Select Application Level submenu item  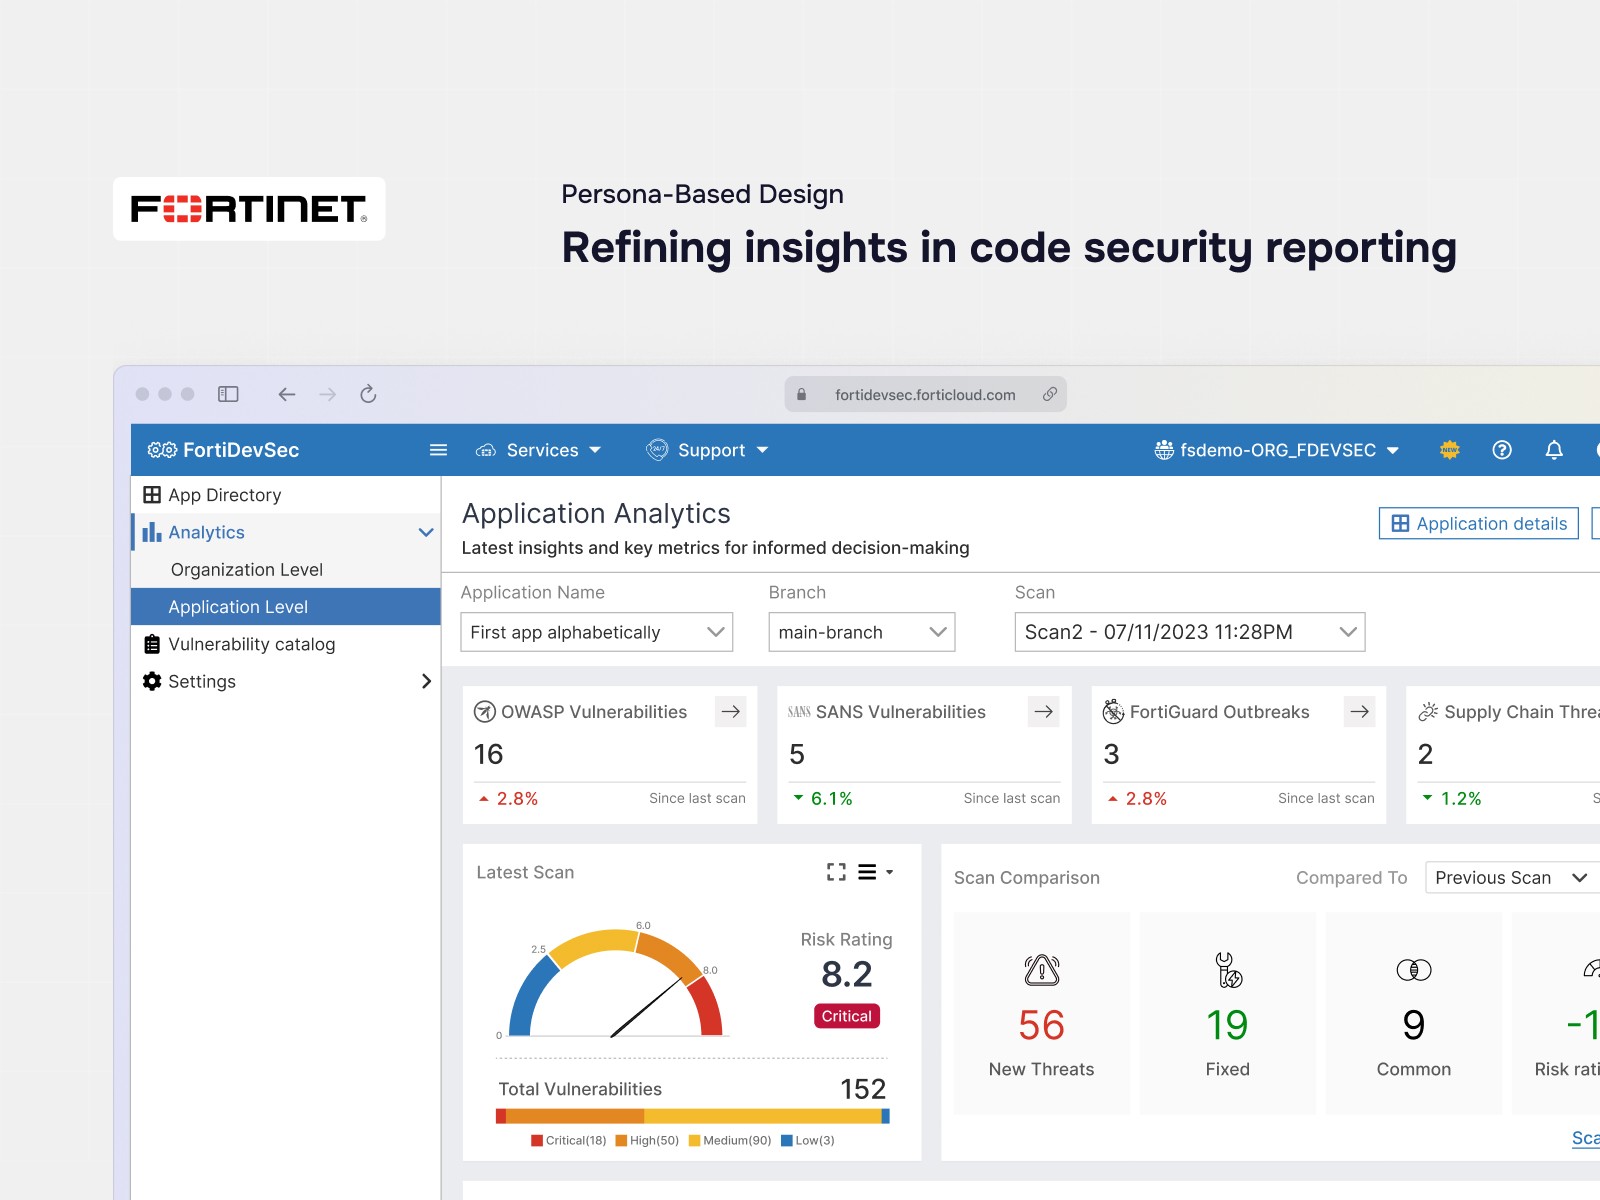(x=286, y=607)
